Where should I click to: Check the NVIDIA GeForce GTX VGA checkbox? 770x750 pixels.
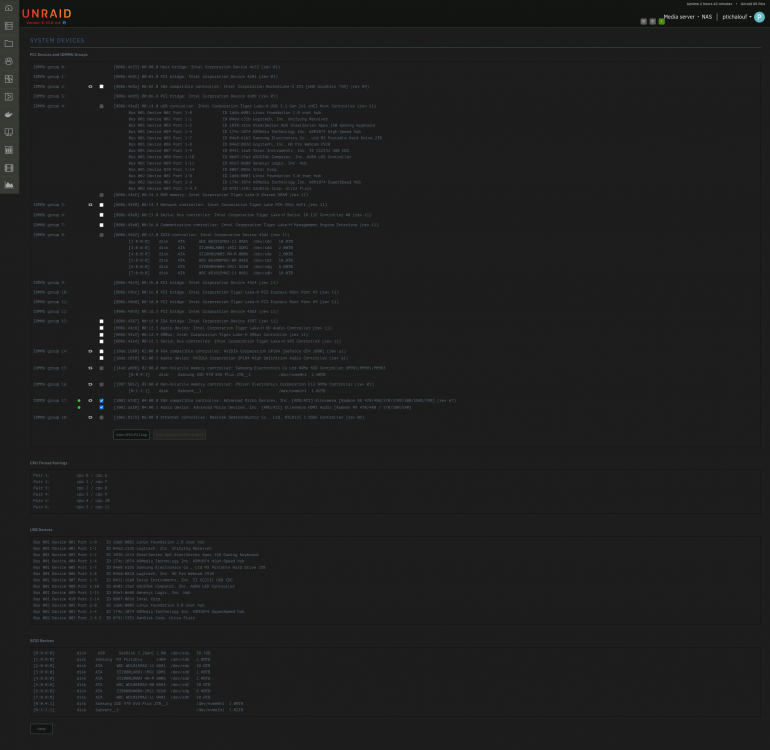[x=102, y=352]
